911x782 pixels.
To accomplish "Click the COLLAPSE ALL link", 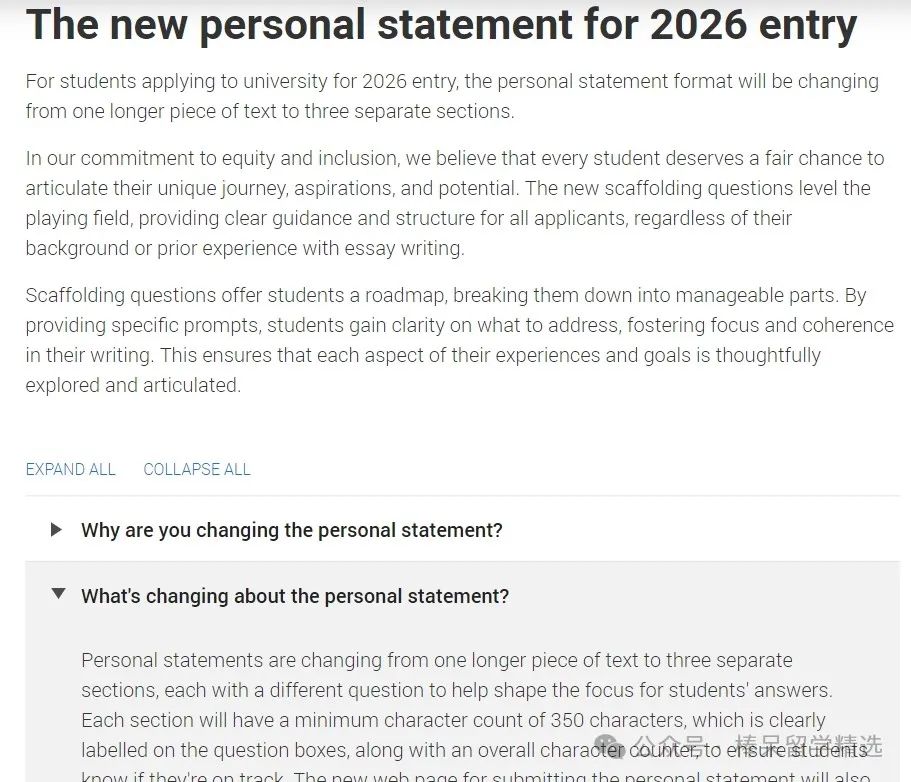I will [x=197, y=469].
